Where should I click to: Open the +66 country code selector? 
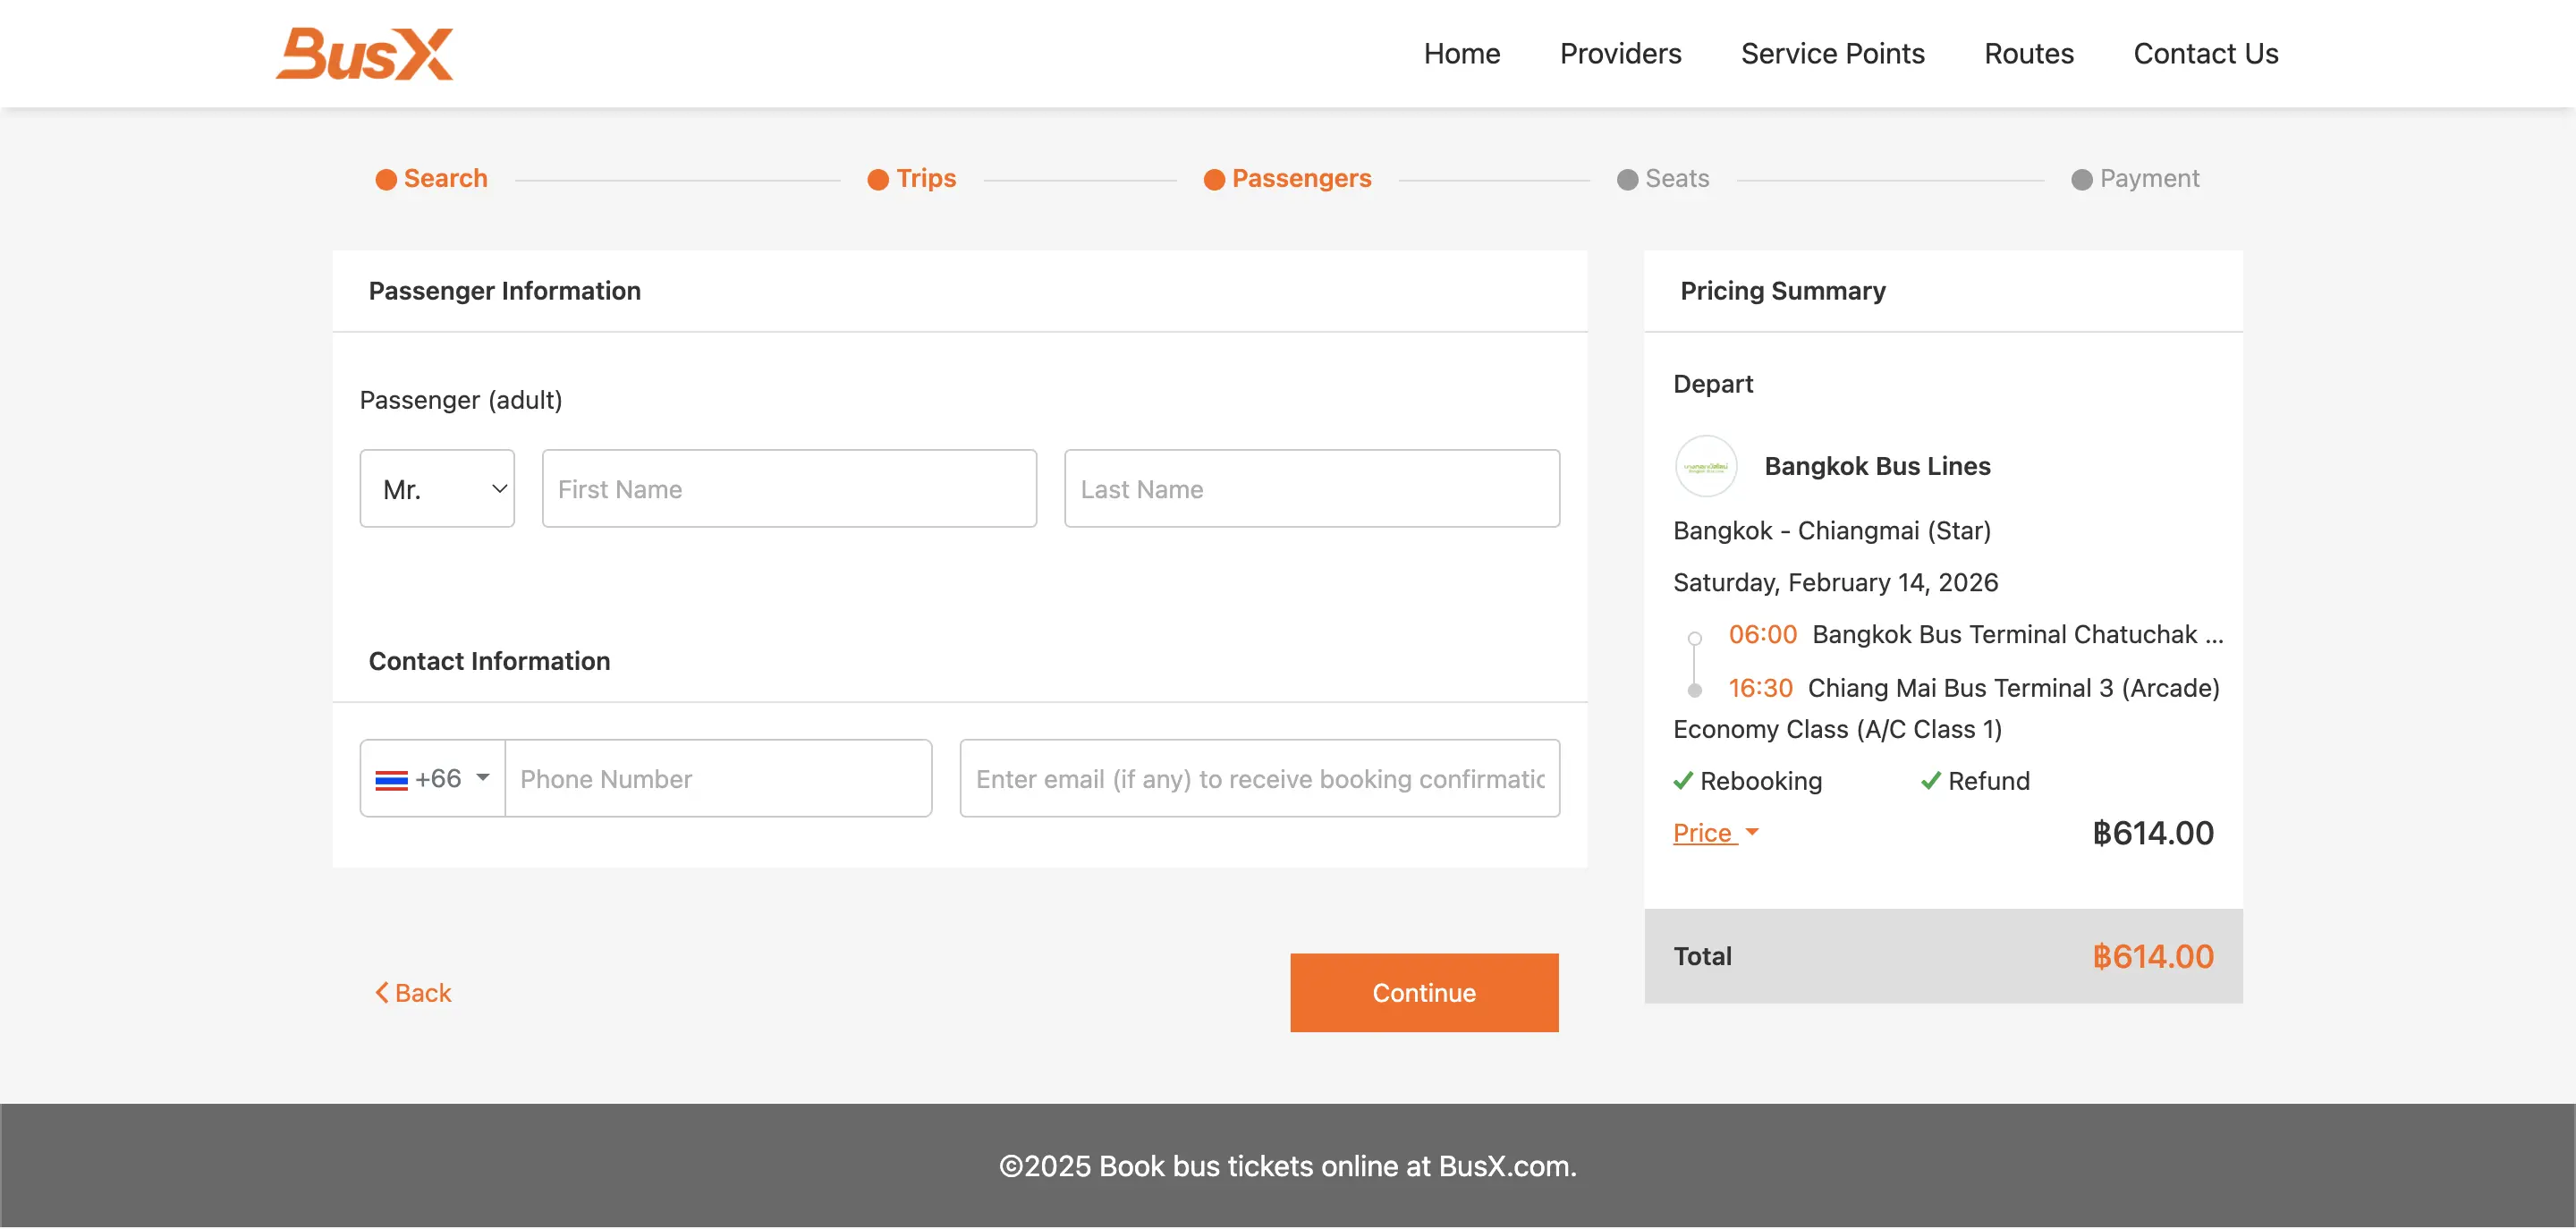432,777
